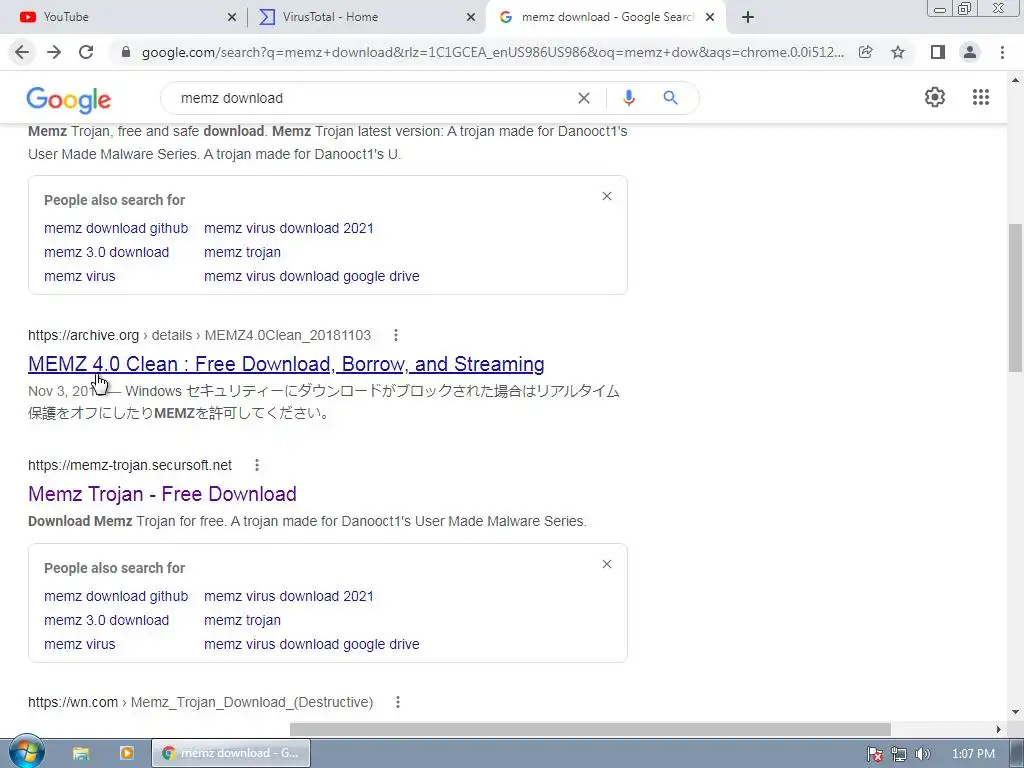Click the archive.org result URL text

pos(199,335)
